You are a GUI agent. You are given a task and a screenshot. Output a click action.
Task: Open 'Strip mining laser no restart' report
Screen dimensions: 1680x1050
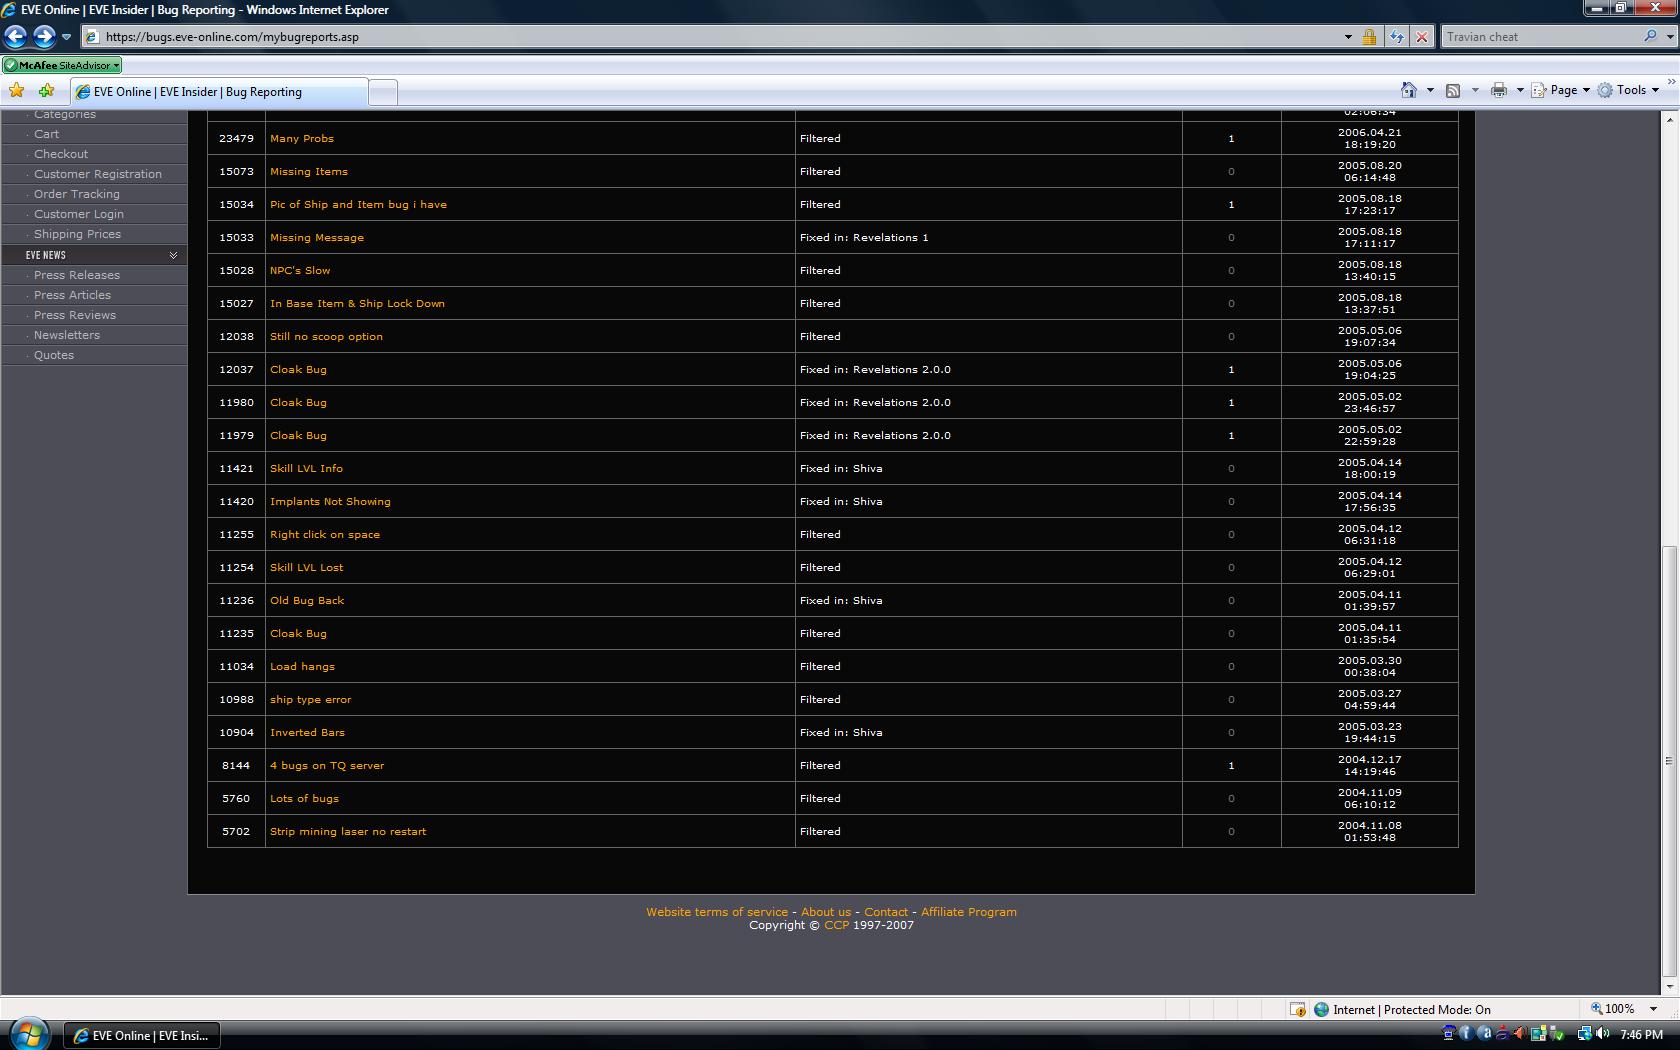pos(348,831)
